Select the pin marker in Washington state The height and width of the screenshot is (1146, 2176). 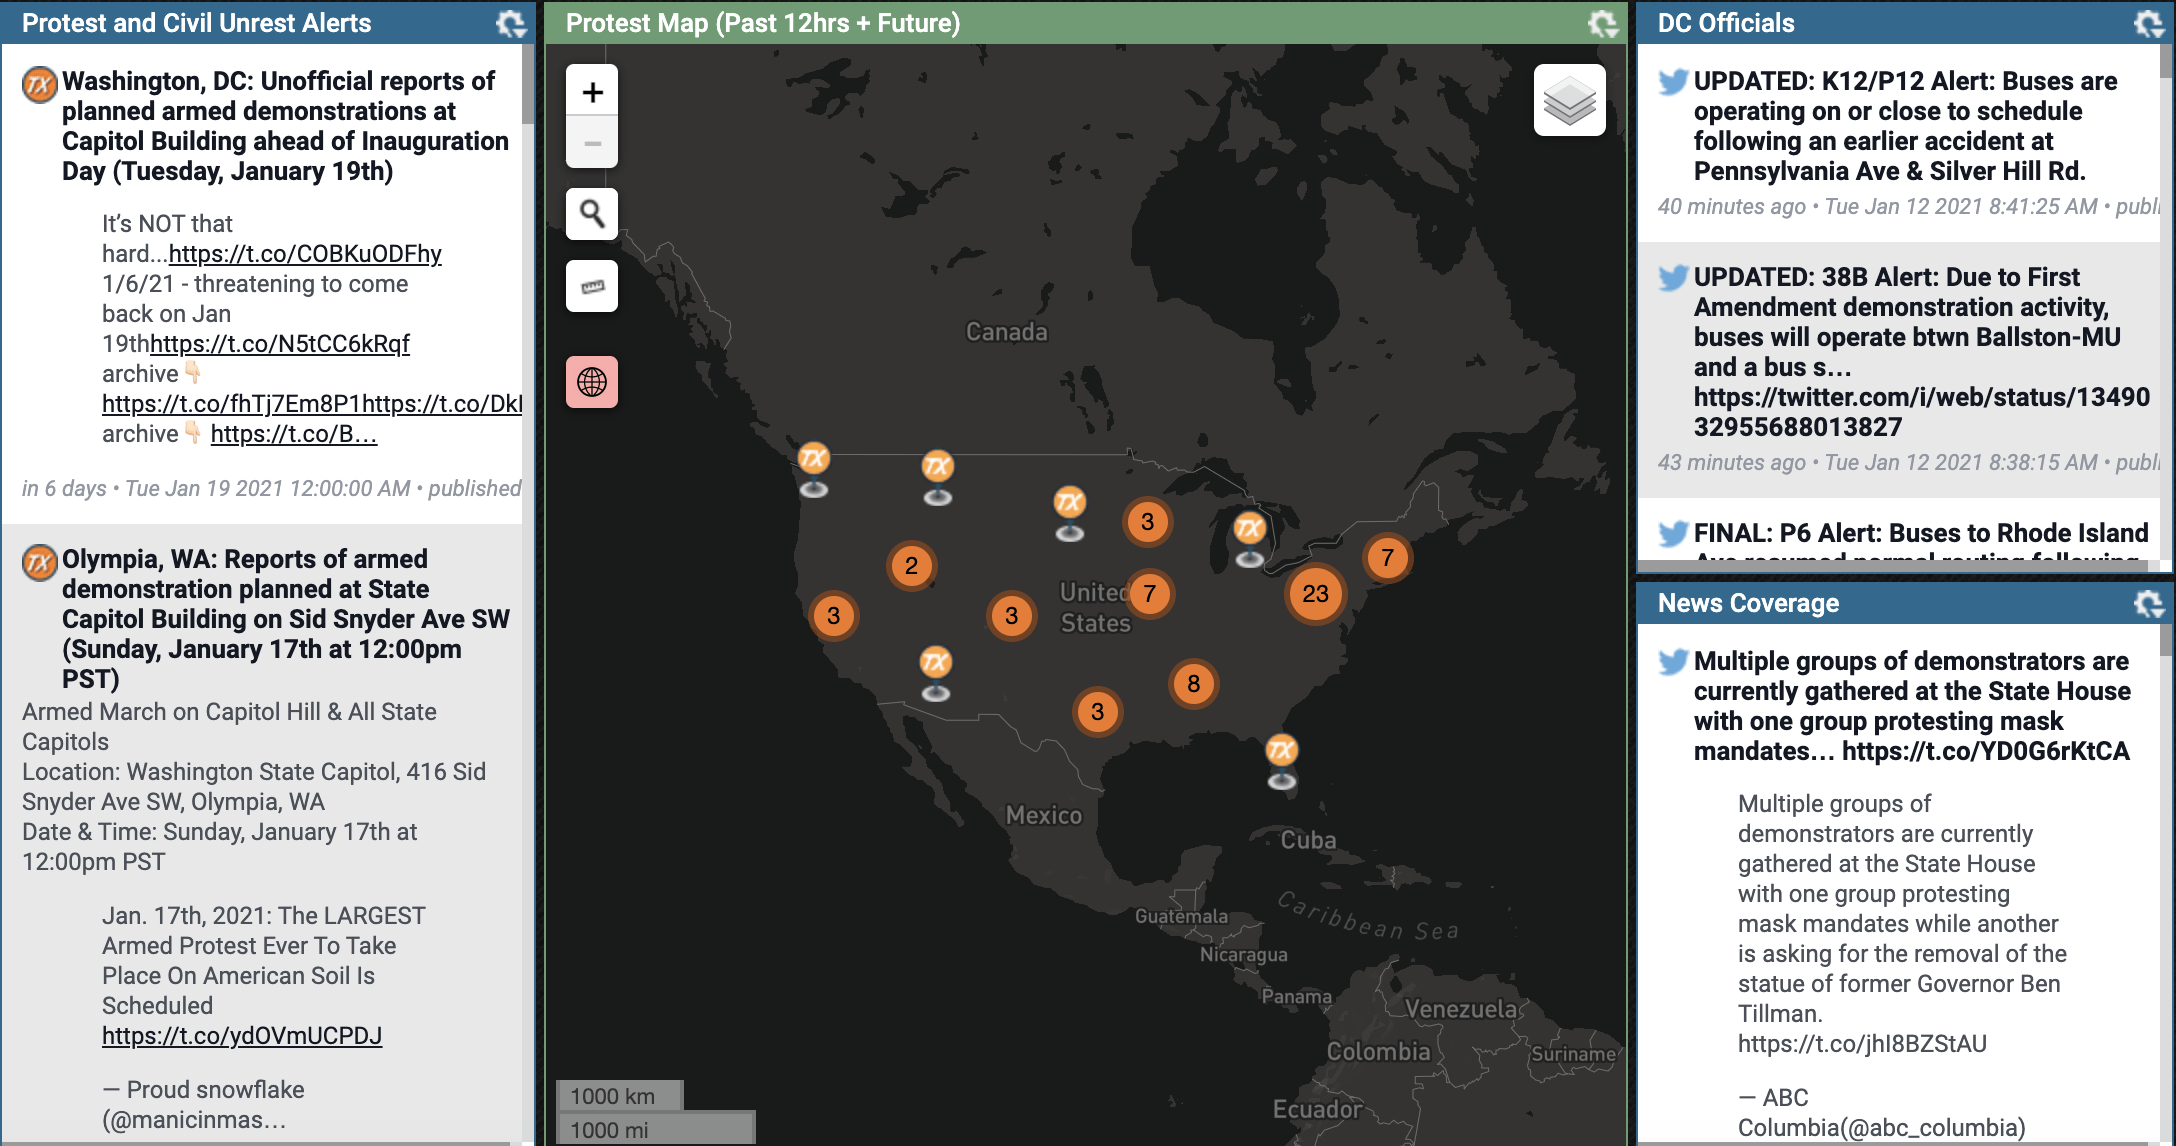point(813,469)
